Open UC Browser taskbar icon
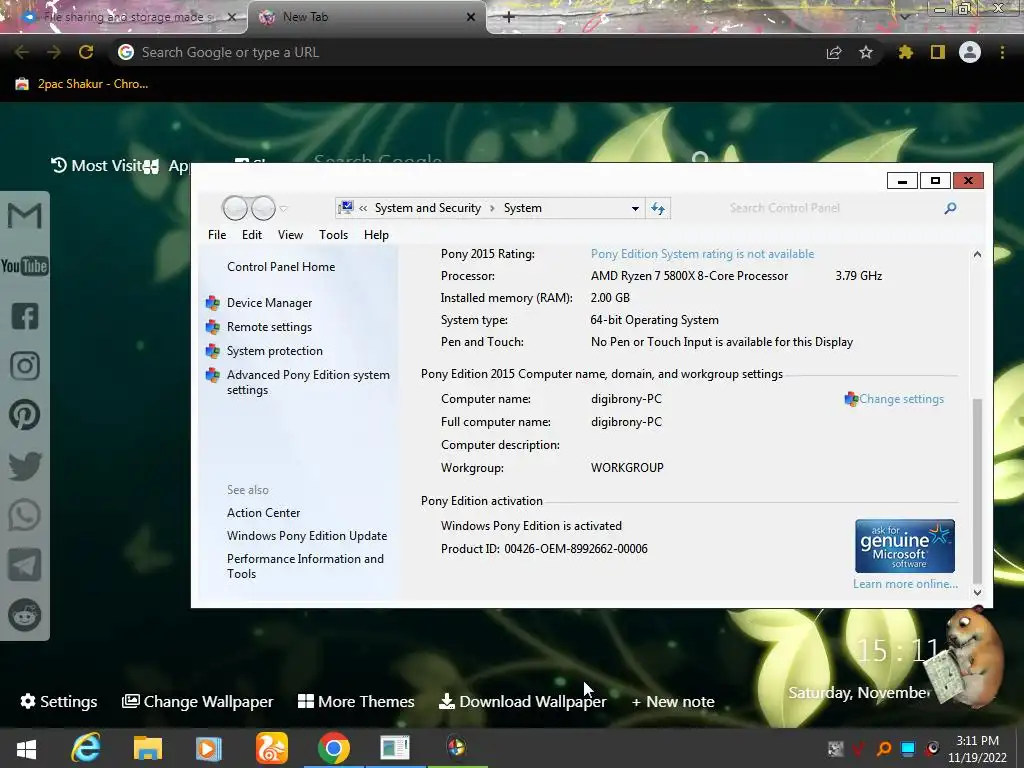This screenshot has width=1024, height=768. pos(271,747)
